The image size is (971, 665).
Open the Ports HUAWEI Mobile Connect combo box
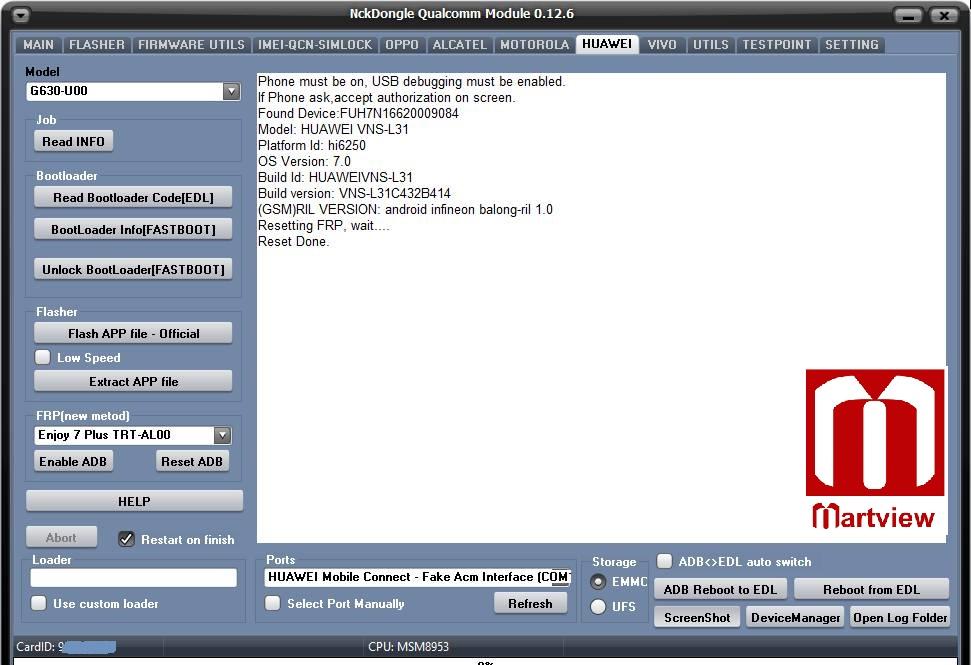(417, 577)
